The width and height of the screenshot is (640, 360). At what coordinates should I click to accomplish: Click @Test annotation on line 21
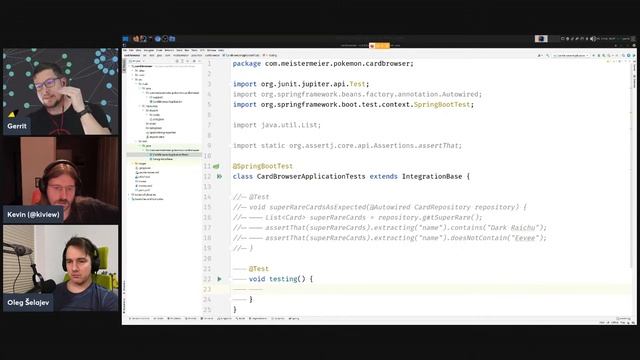(259, 269)
